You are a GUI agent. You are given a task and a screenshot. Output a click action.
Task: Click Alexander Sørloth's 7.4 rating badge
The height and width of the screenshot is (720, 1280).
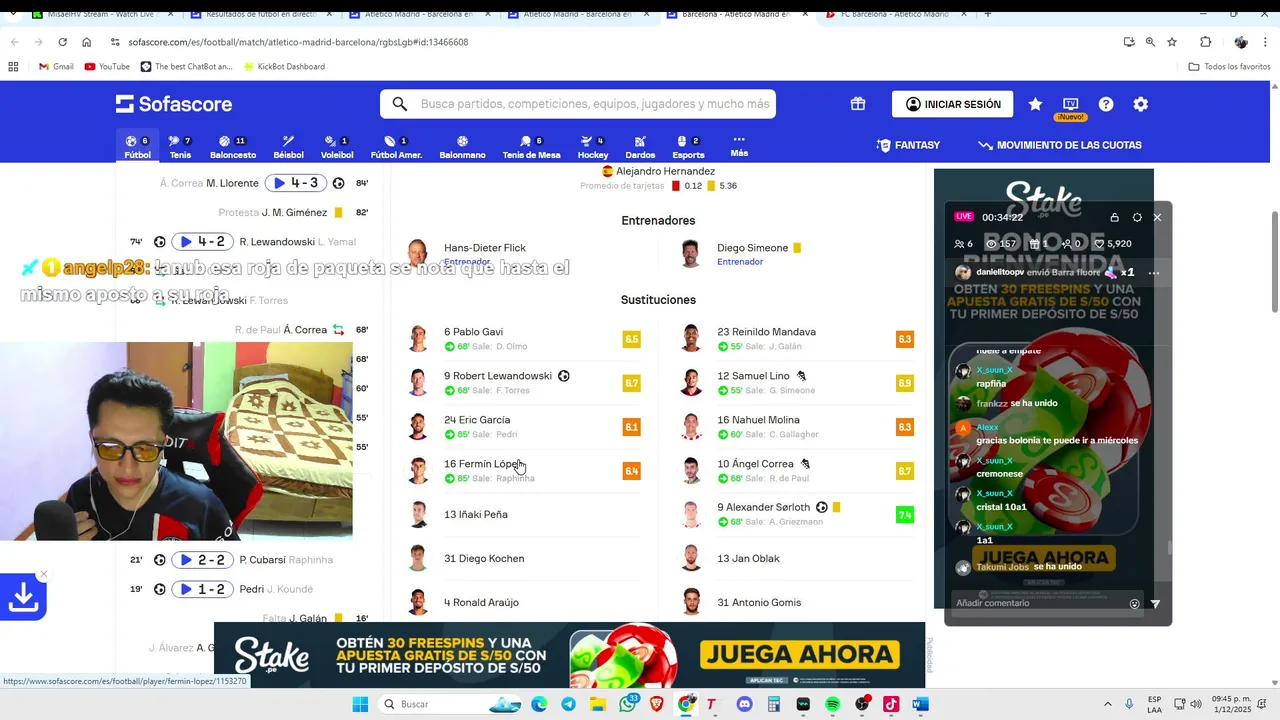[x=905, y=515]
